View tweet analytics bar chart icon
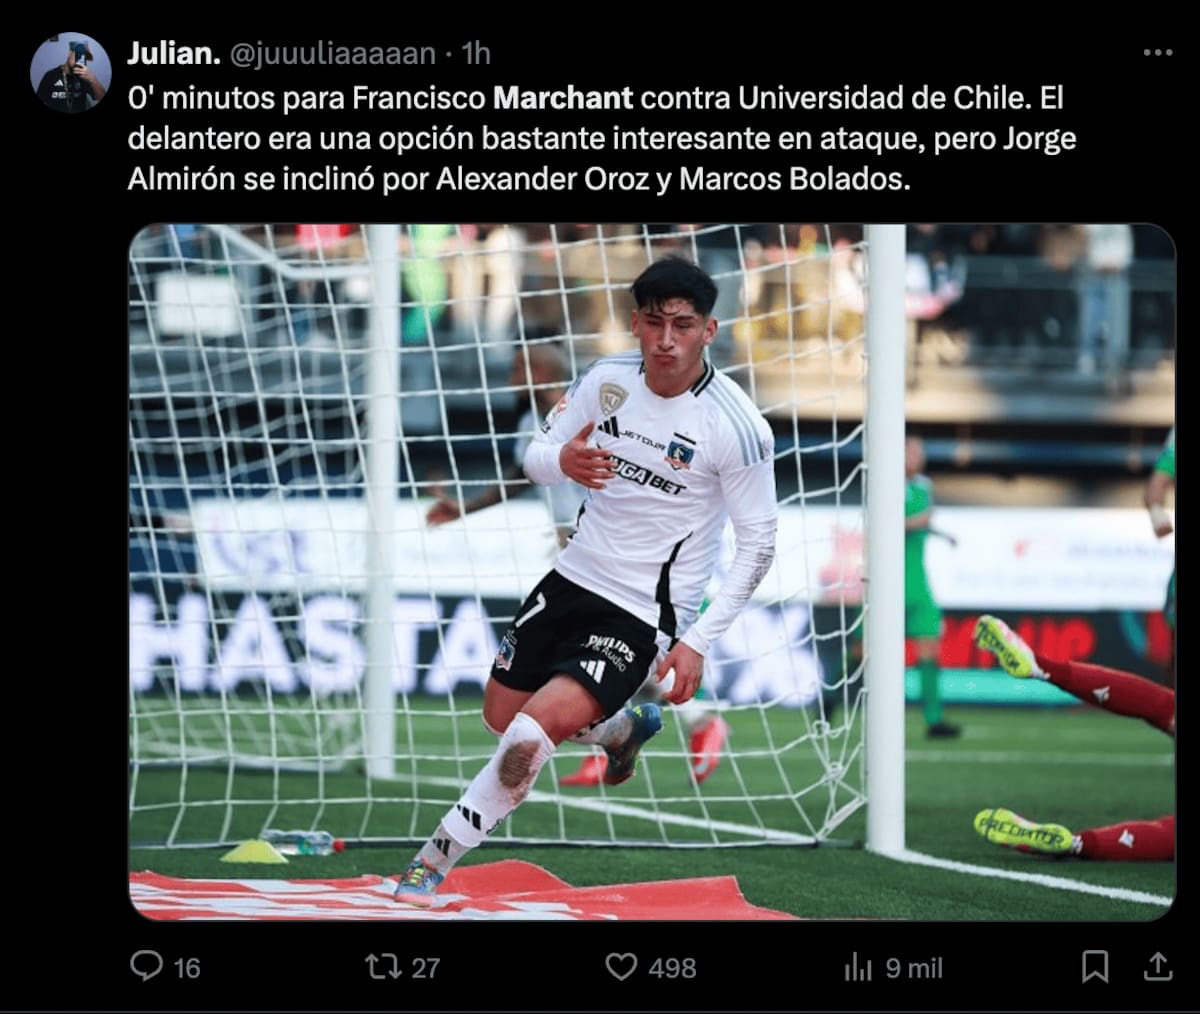Screen dimensions: 1200x1014 point(858,966)
